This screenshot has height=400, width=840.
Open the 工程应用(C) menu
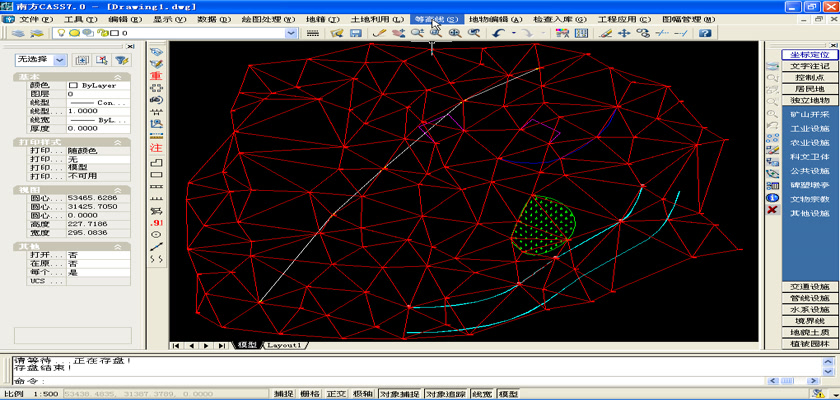point(624,19)
